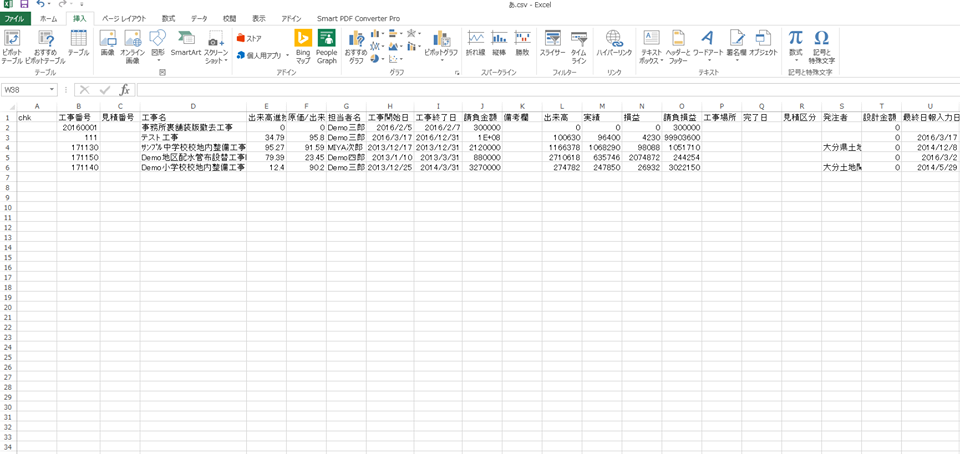Open Recommended Charts (おすすめグラフ)
Image resolution: width=960 pixels, height=454 pixels.
[x=356, y=47]
